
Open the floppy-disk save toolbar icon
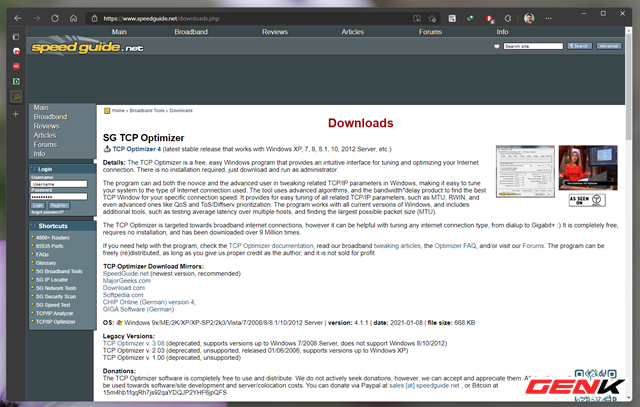(x=452, y=18)
